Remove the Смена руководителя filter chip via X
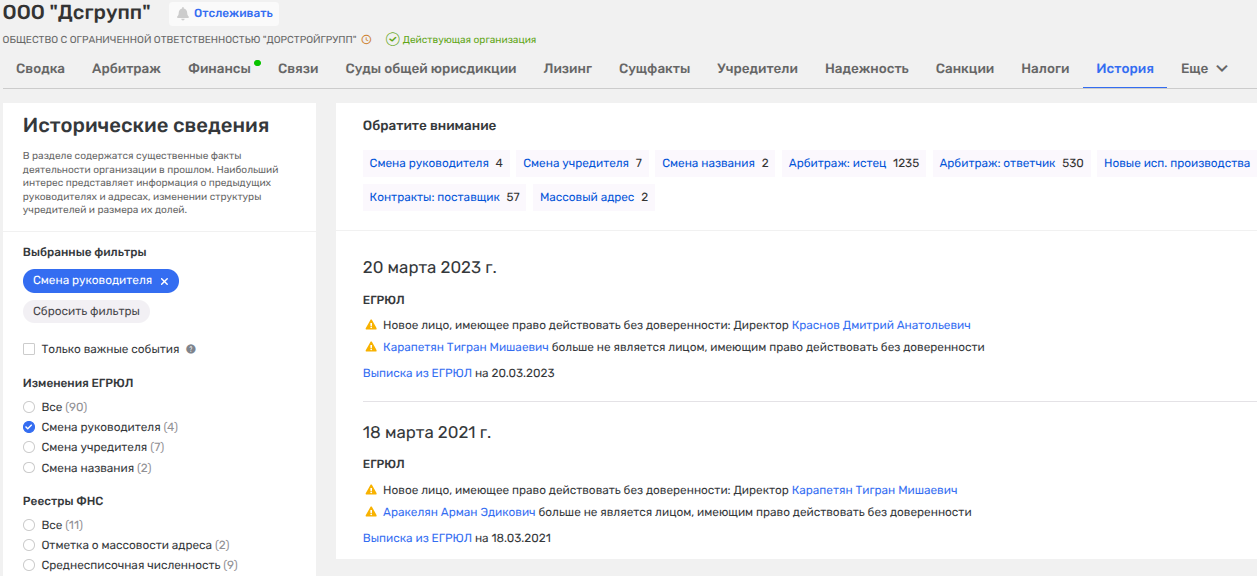1257x576 pixels. point(165,281)
